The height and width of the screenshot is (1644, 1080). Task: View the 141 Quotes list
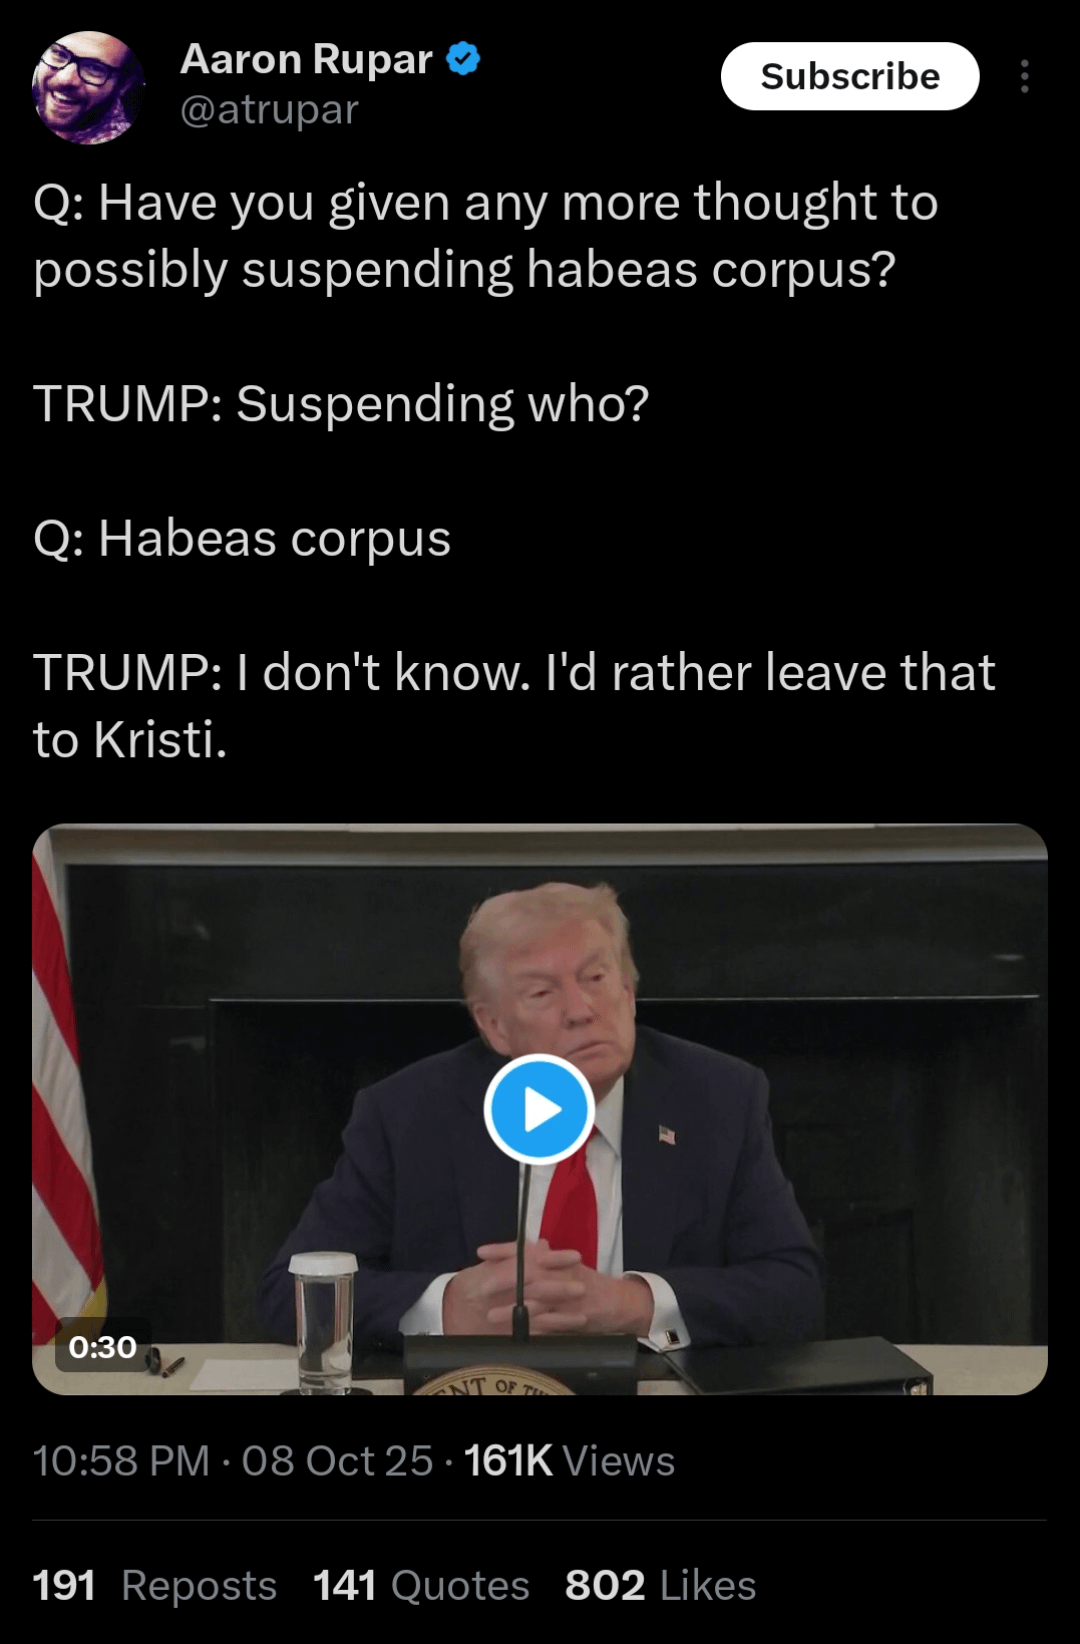421,1585
